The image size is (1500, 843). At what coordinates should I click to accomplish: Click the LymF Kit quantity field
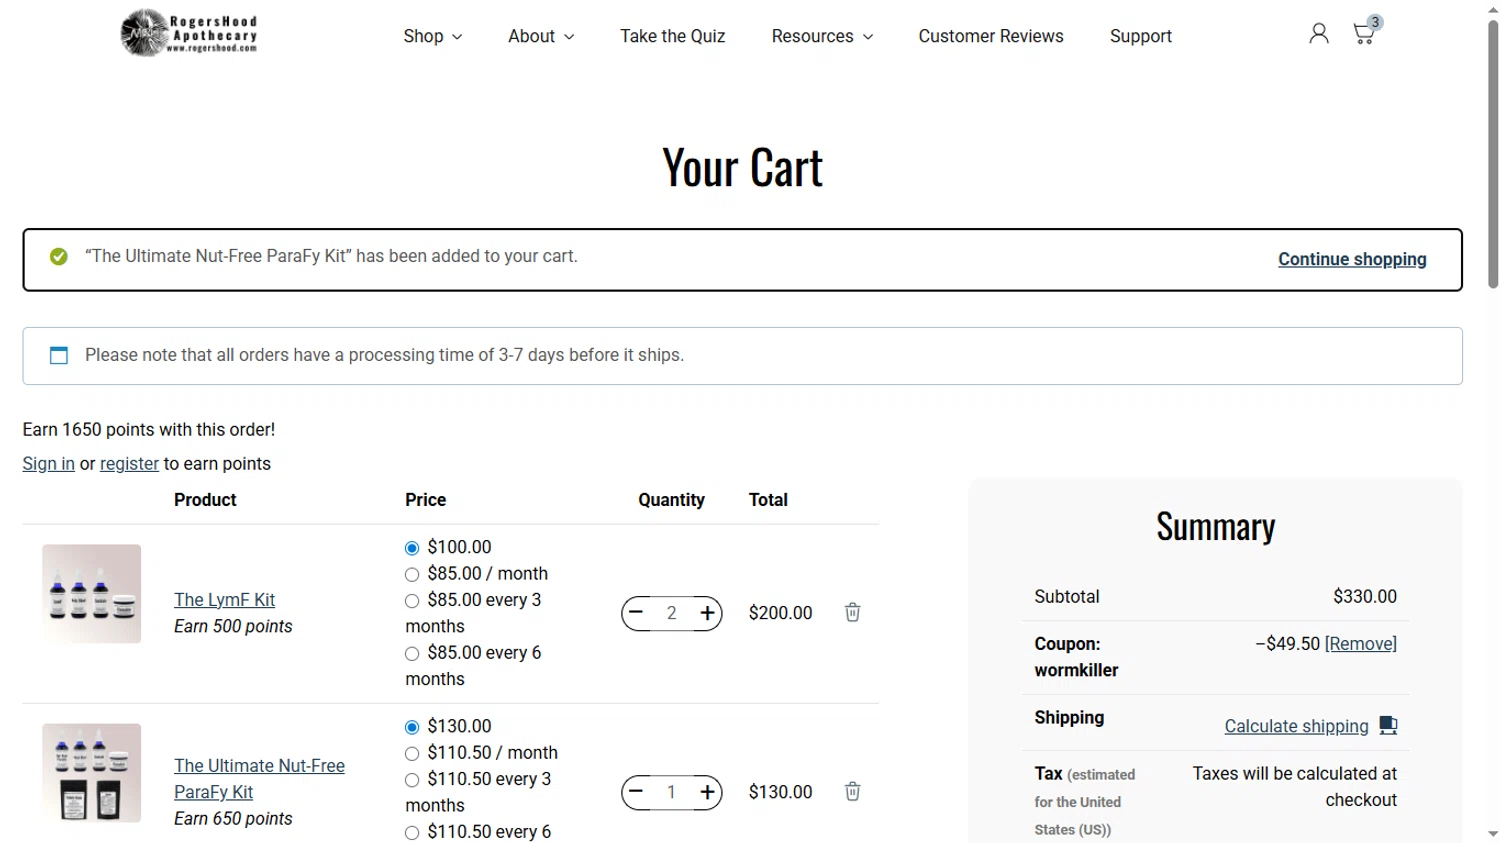click(671, 612)
